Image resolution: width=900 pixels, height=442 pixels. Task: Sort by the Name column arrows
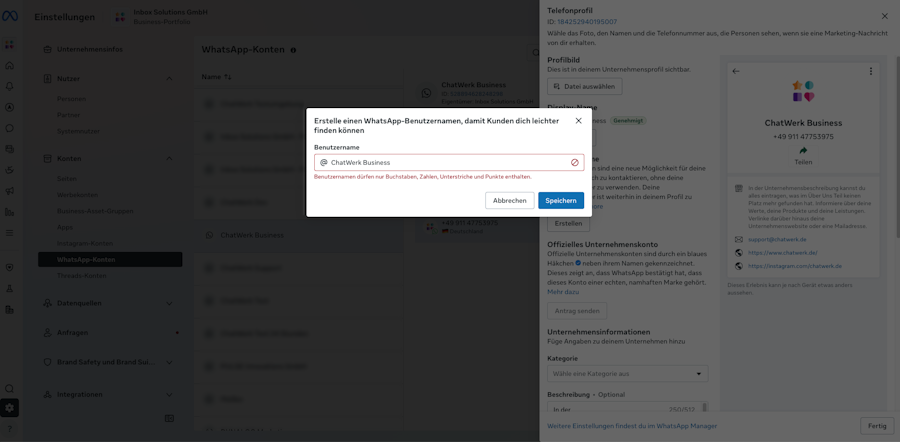pos(228,77)
